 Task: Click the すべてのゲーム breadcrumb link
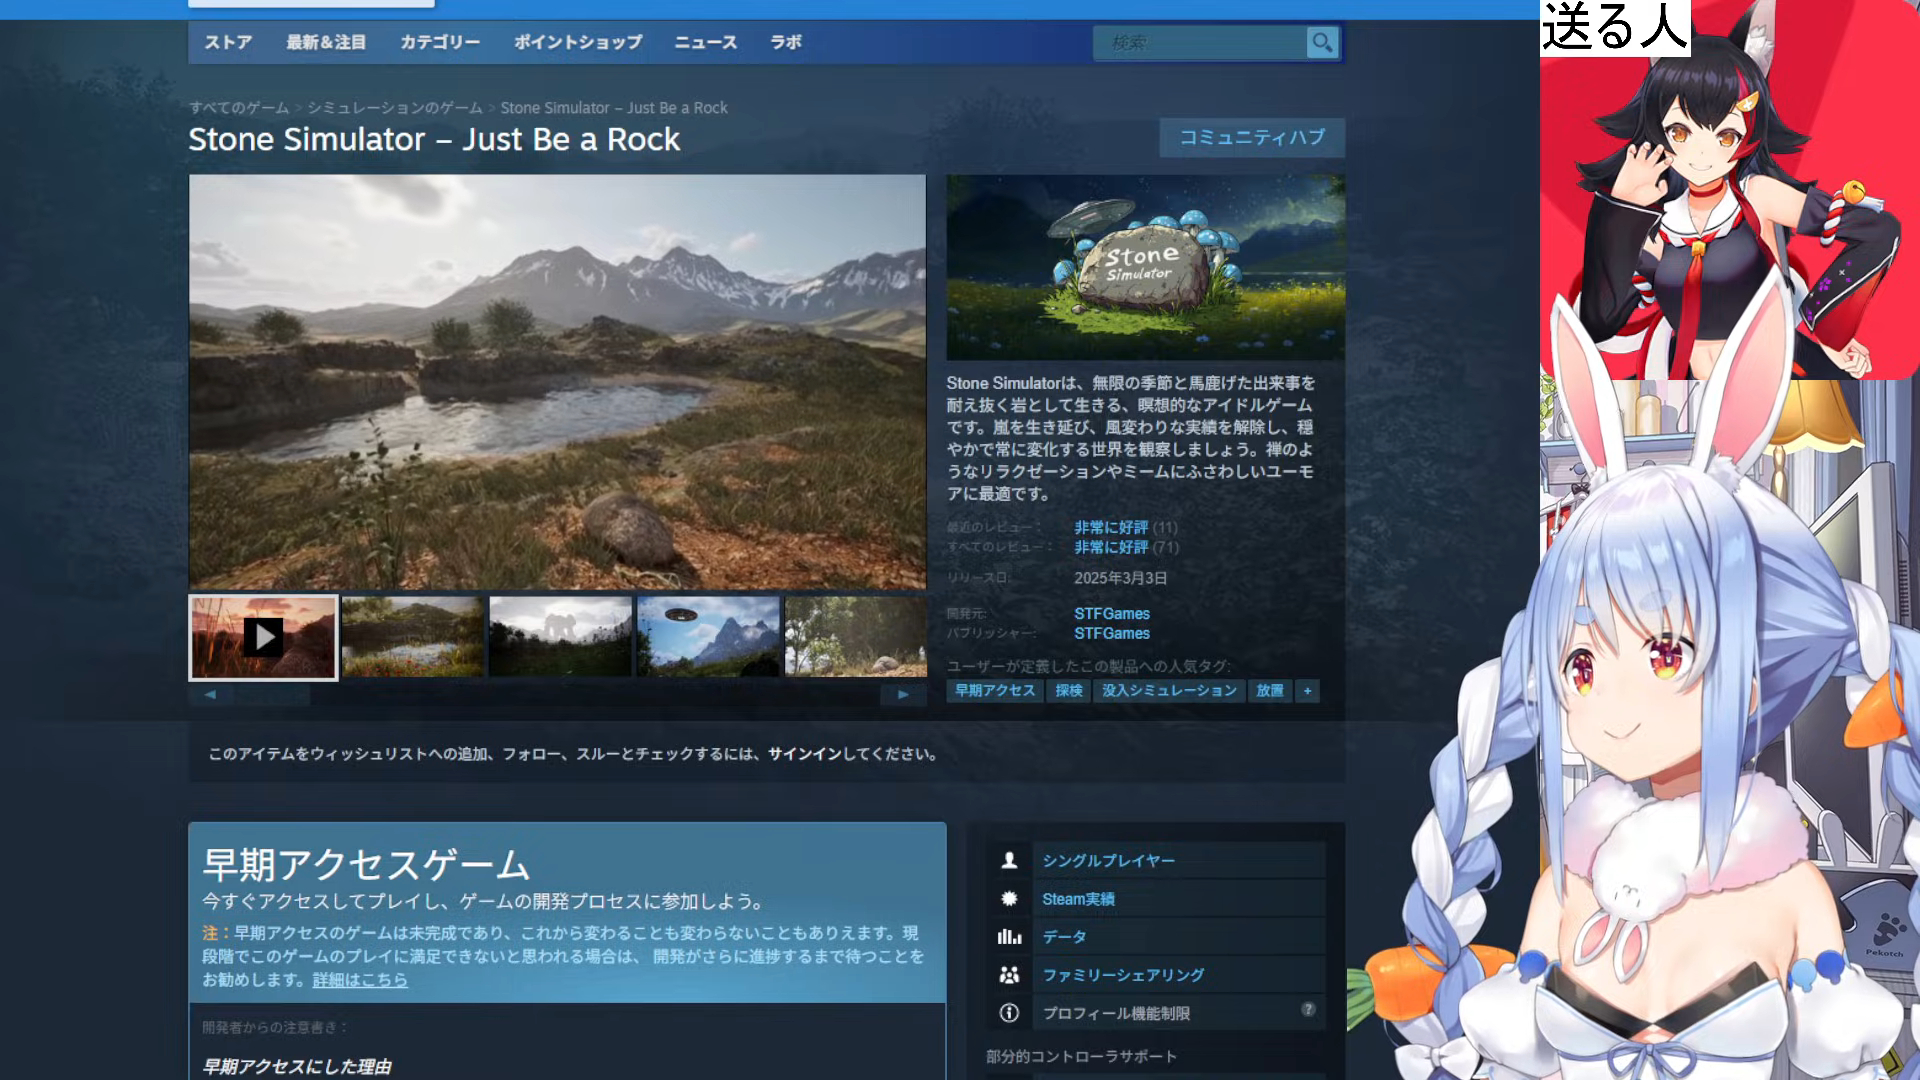pyautogui.click(x=239, y=108)
